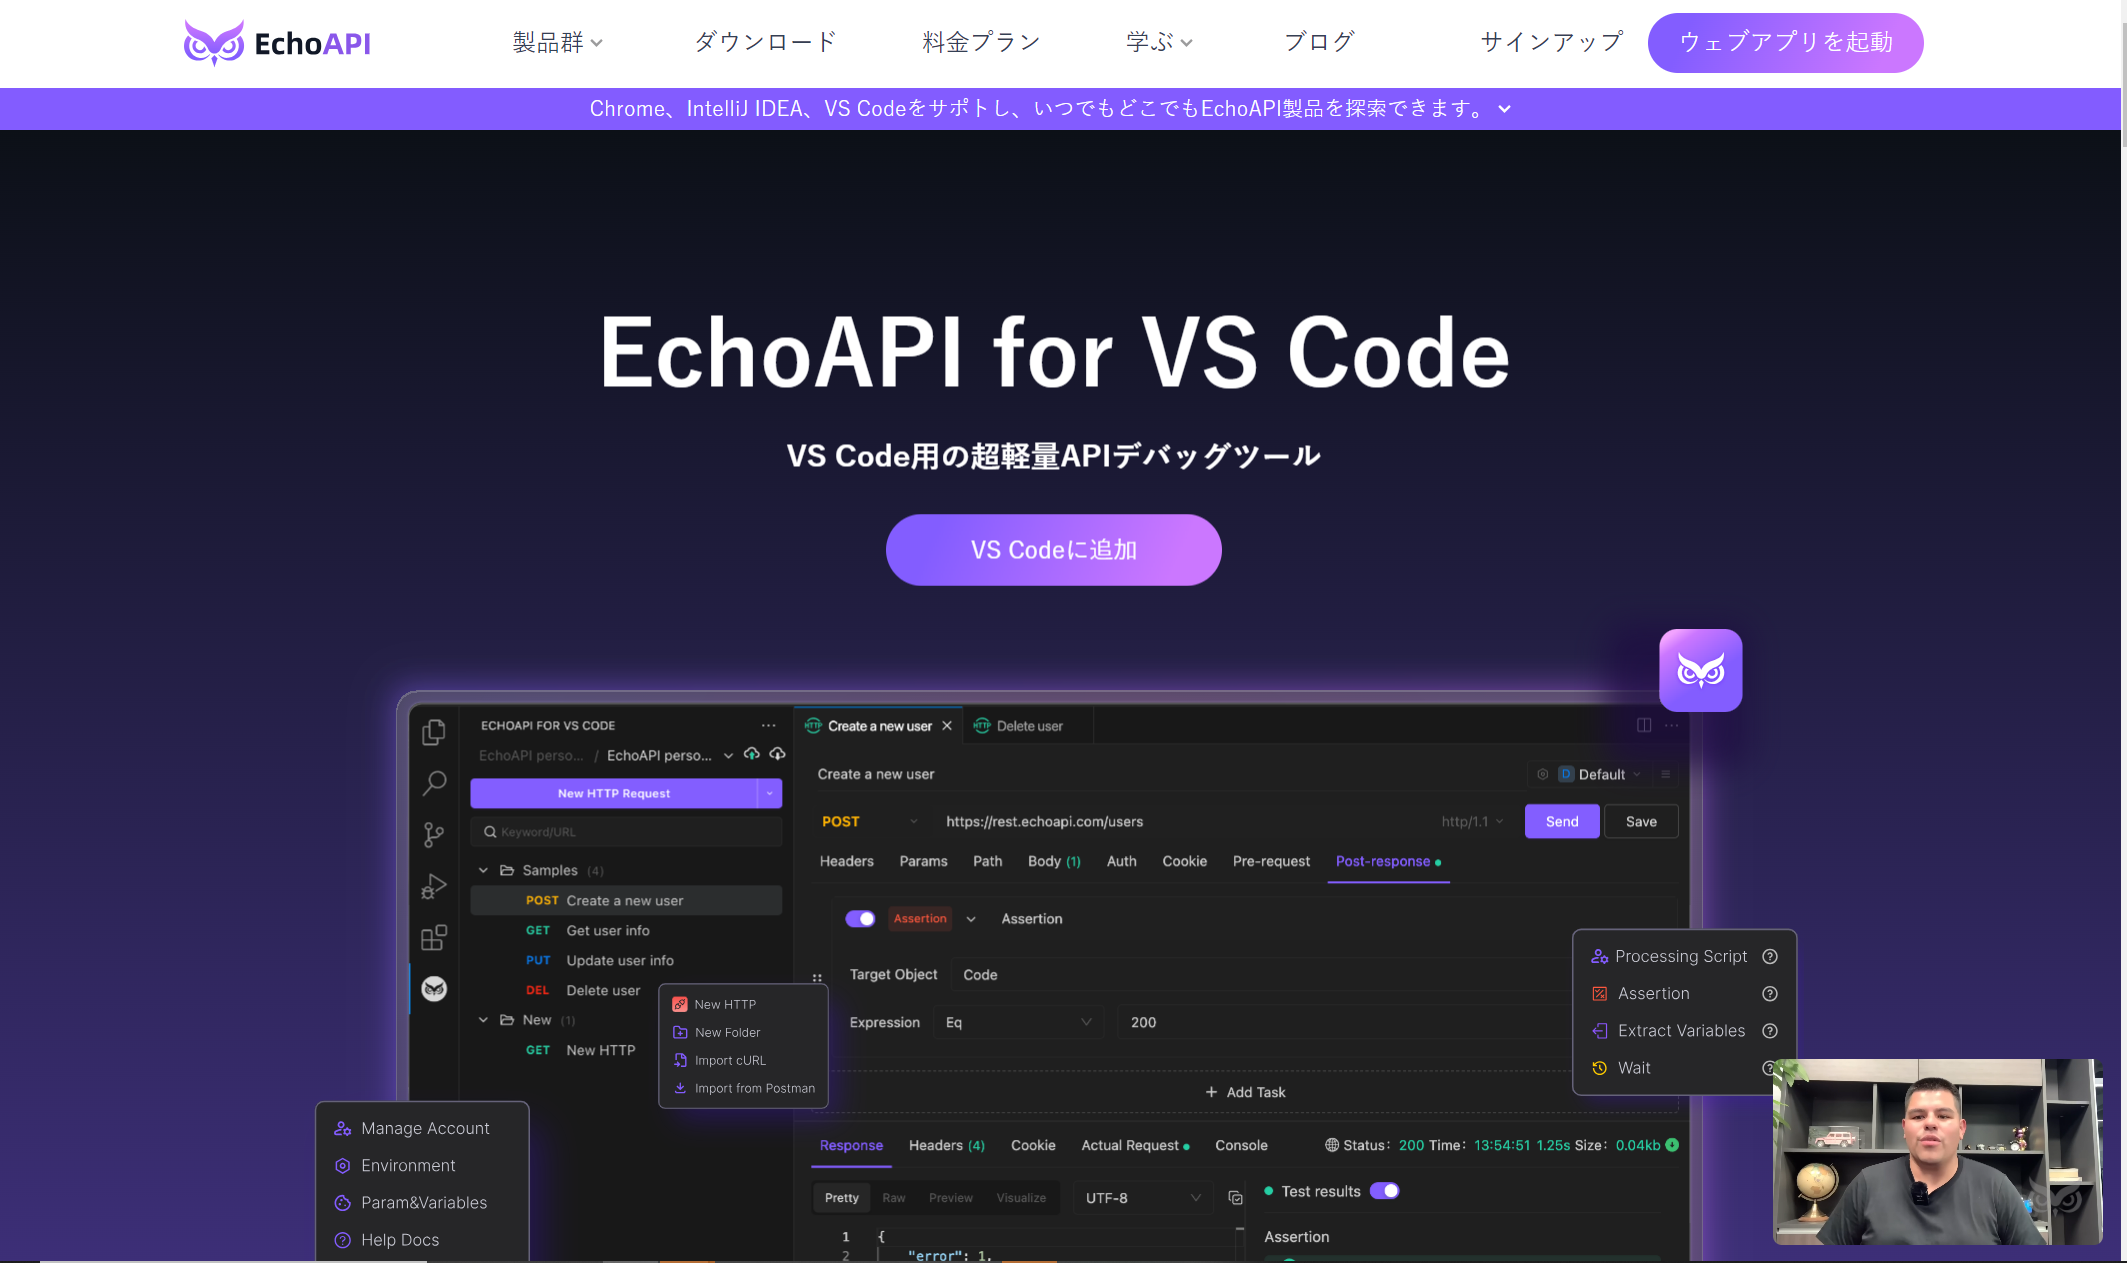The width and height of the screenshot is (2127, 1263).
Task: Select the Eq expression dropdown
Action: 1016,1022
